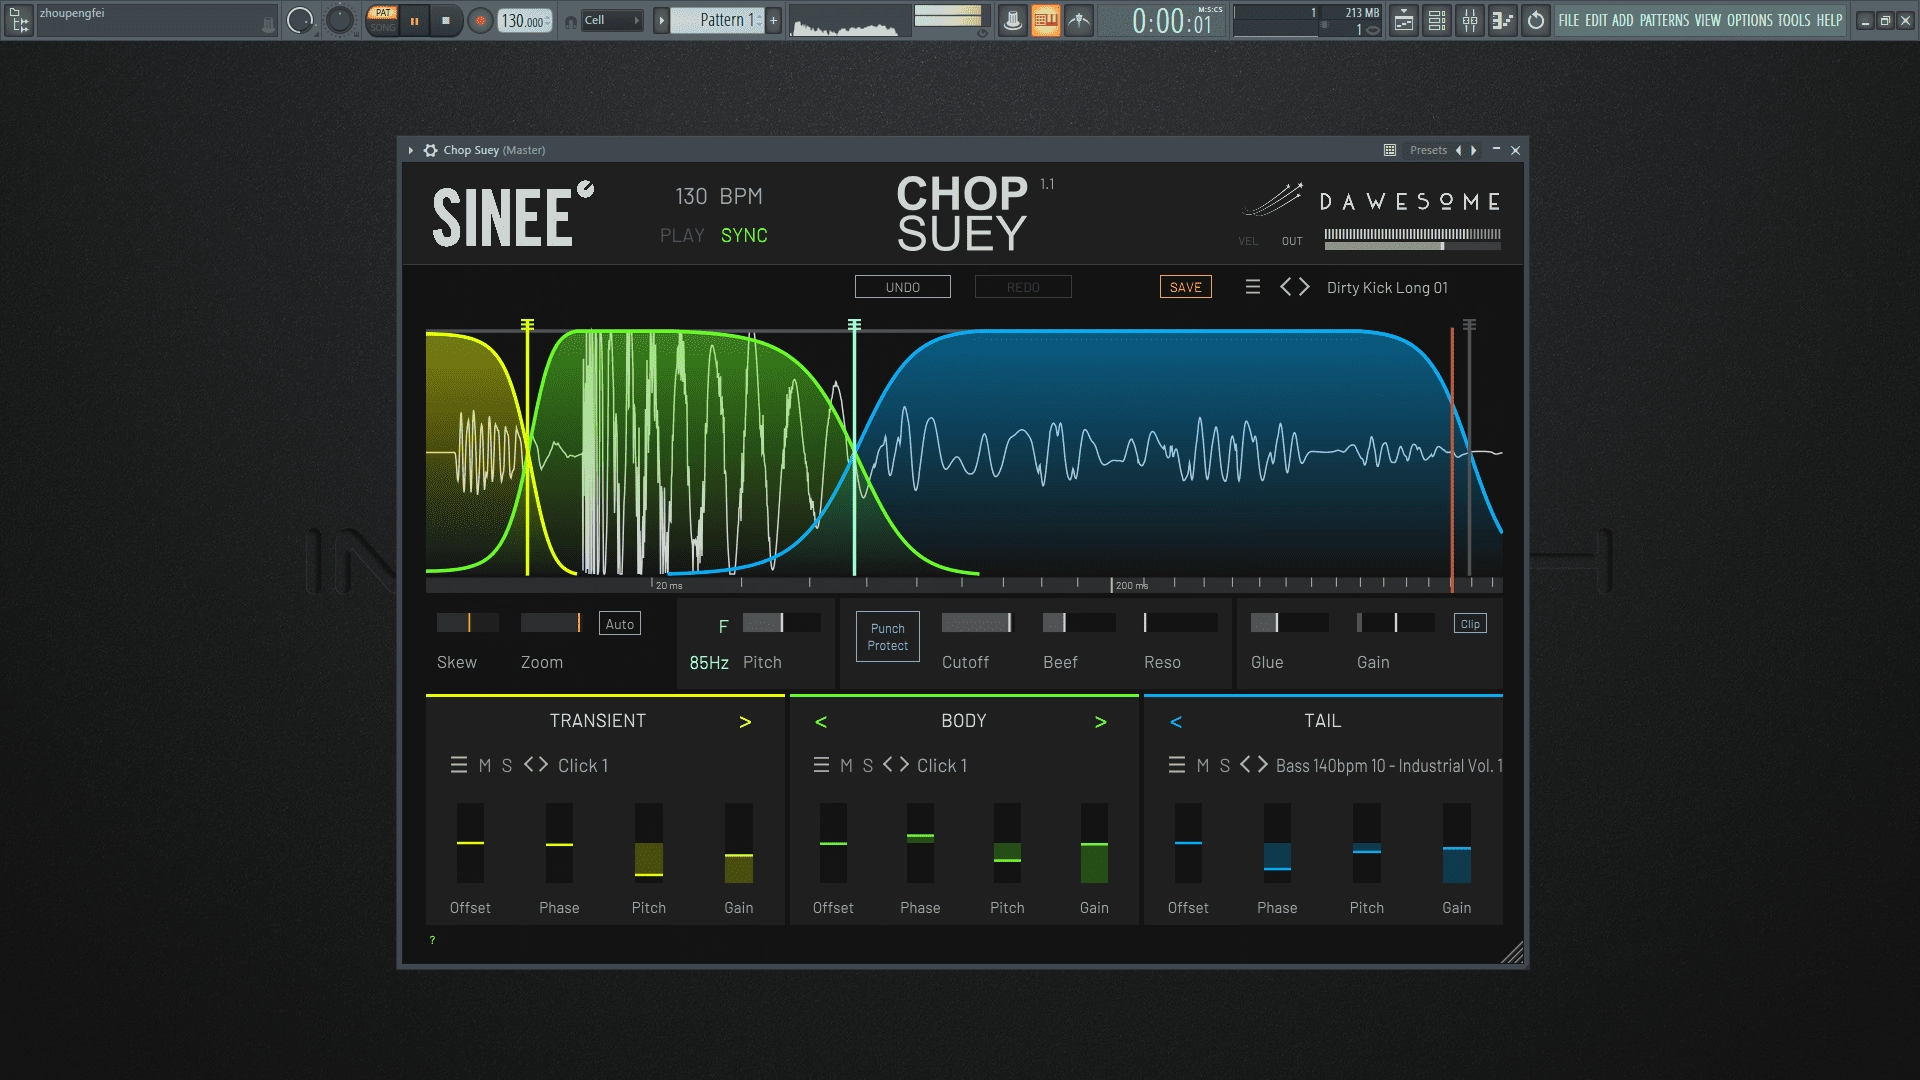Open the piano roll icon

point(1502,20)
